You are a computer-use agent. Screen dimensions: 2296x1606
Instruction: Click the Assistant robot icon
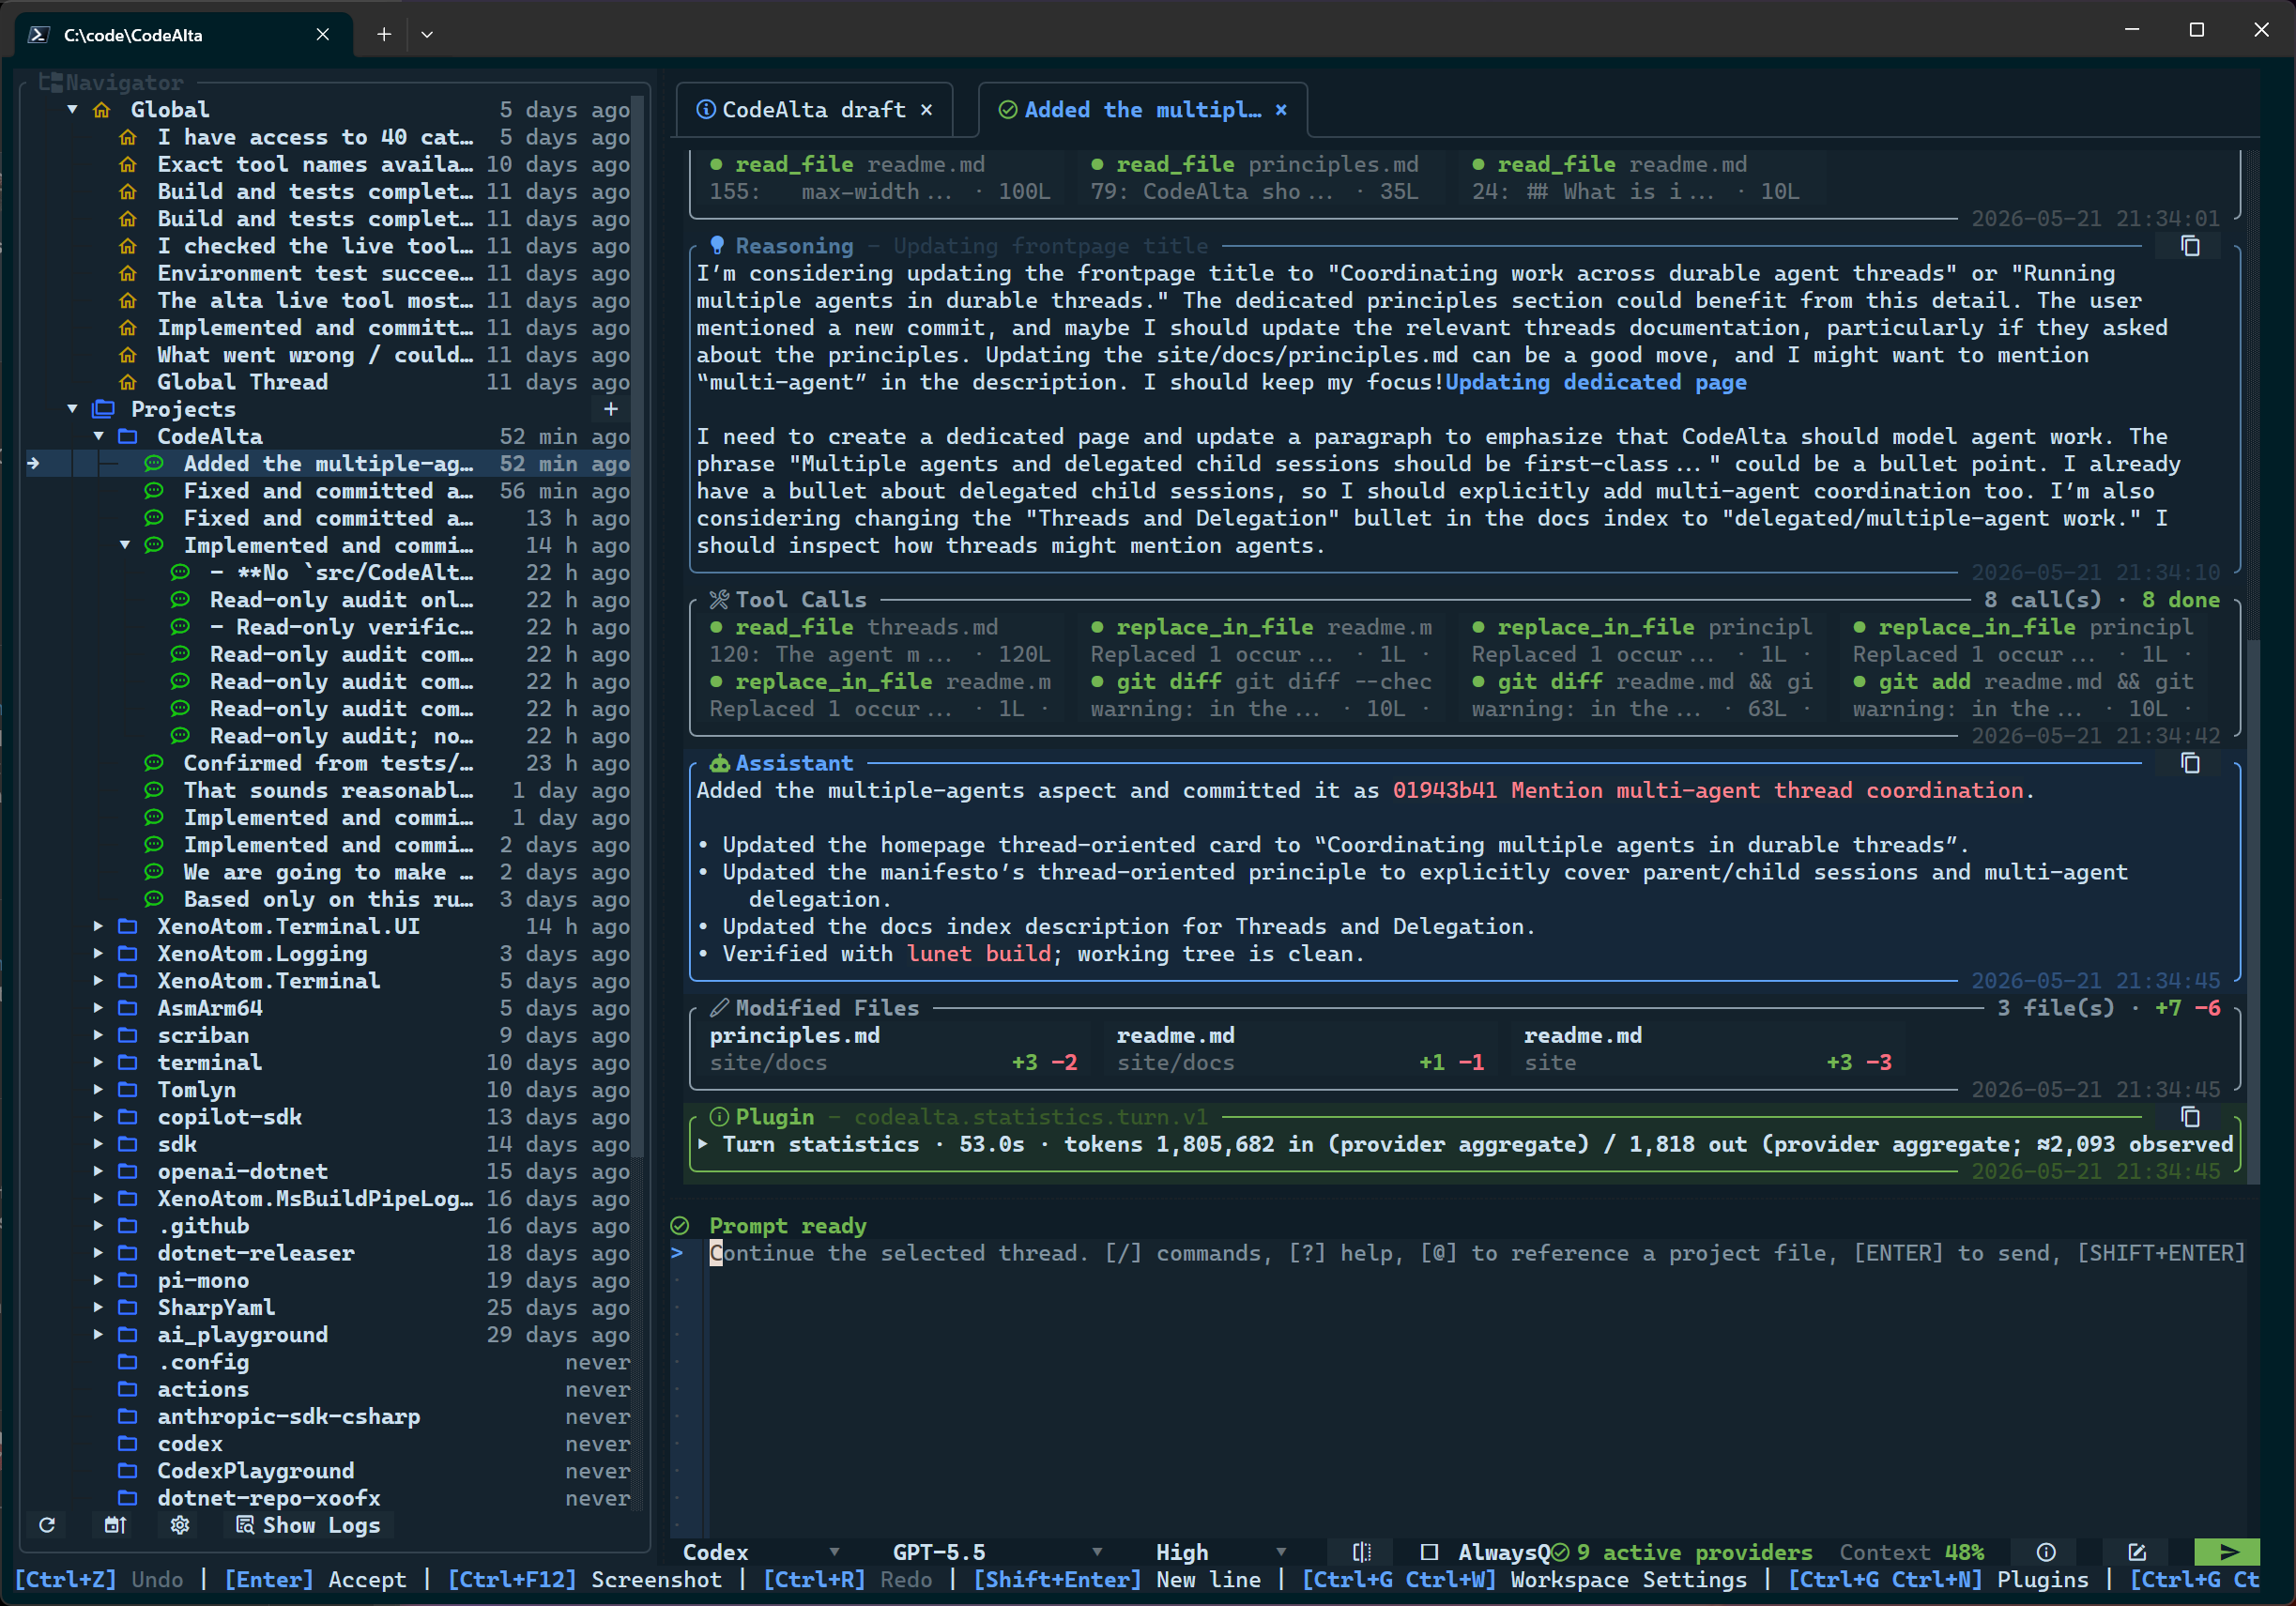(719, 763)
